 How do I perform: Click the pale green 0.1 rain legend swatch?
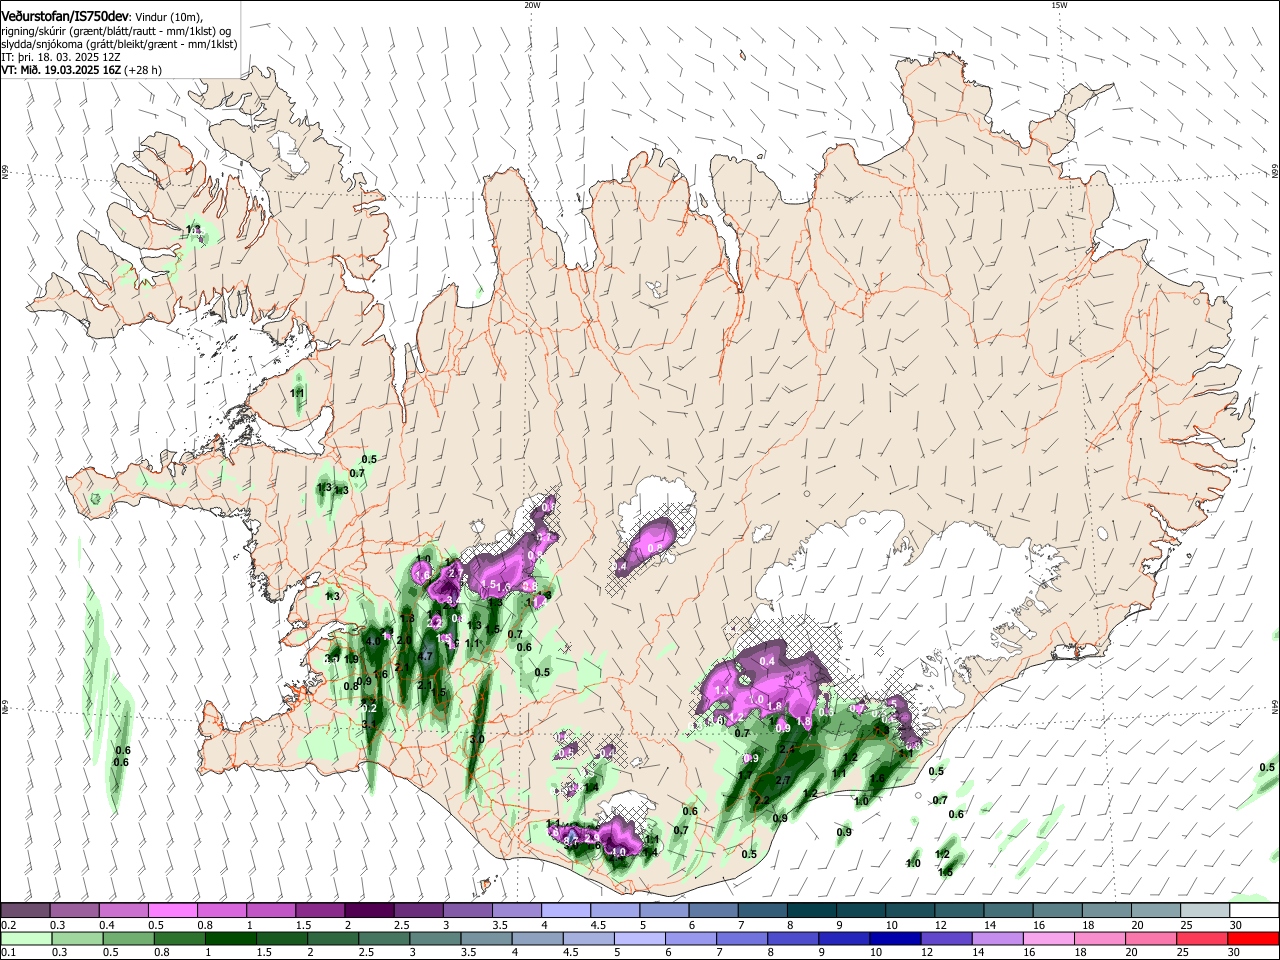point(26,939)
